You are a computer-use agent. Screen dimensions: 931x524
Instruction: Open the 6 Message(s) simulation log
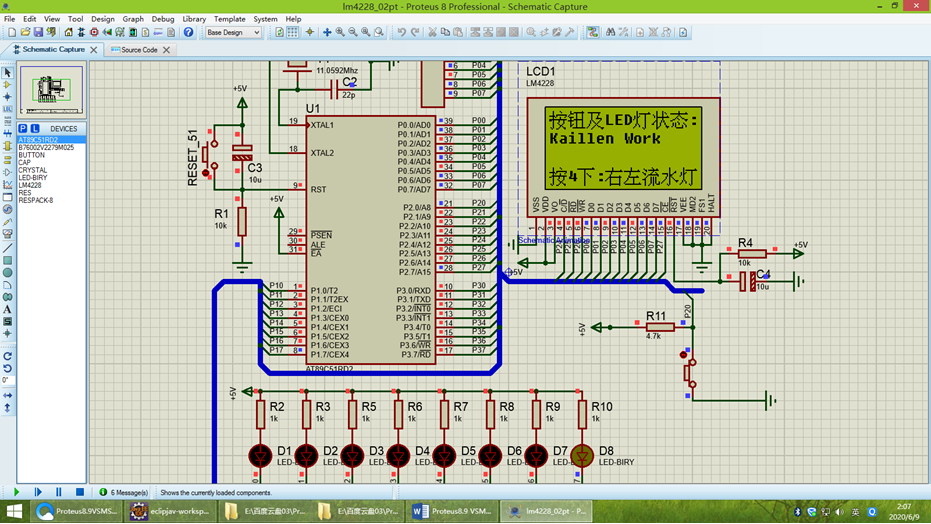pyautogui.click(x=124, y=493)
